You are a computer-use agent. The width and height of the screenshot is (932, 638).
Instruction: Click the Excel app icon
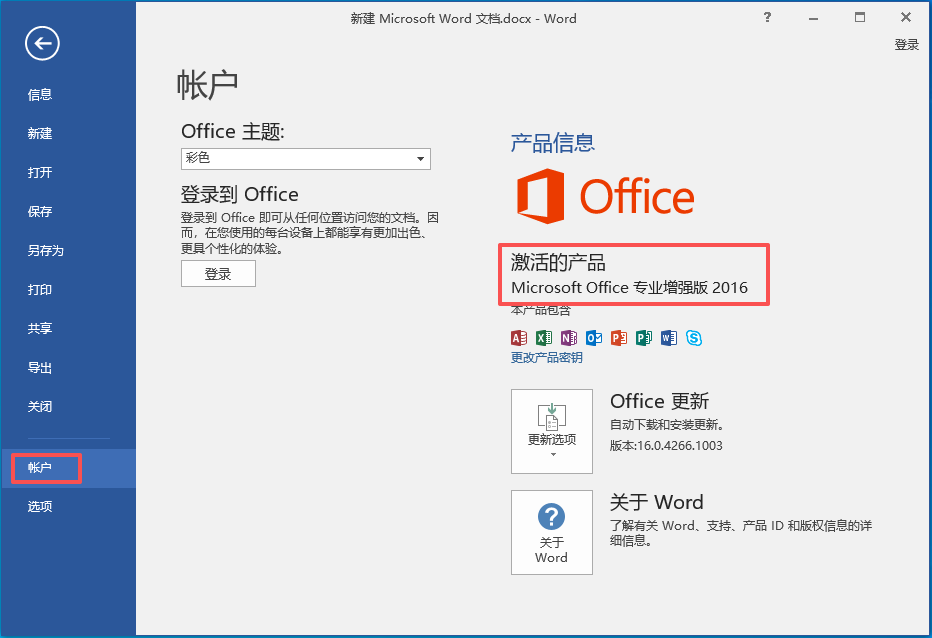point(544,338)
